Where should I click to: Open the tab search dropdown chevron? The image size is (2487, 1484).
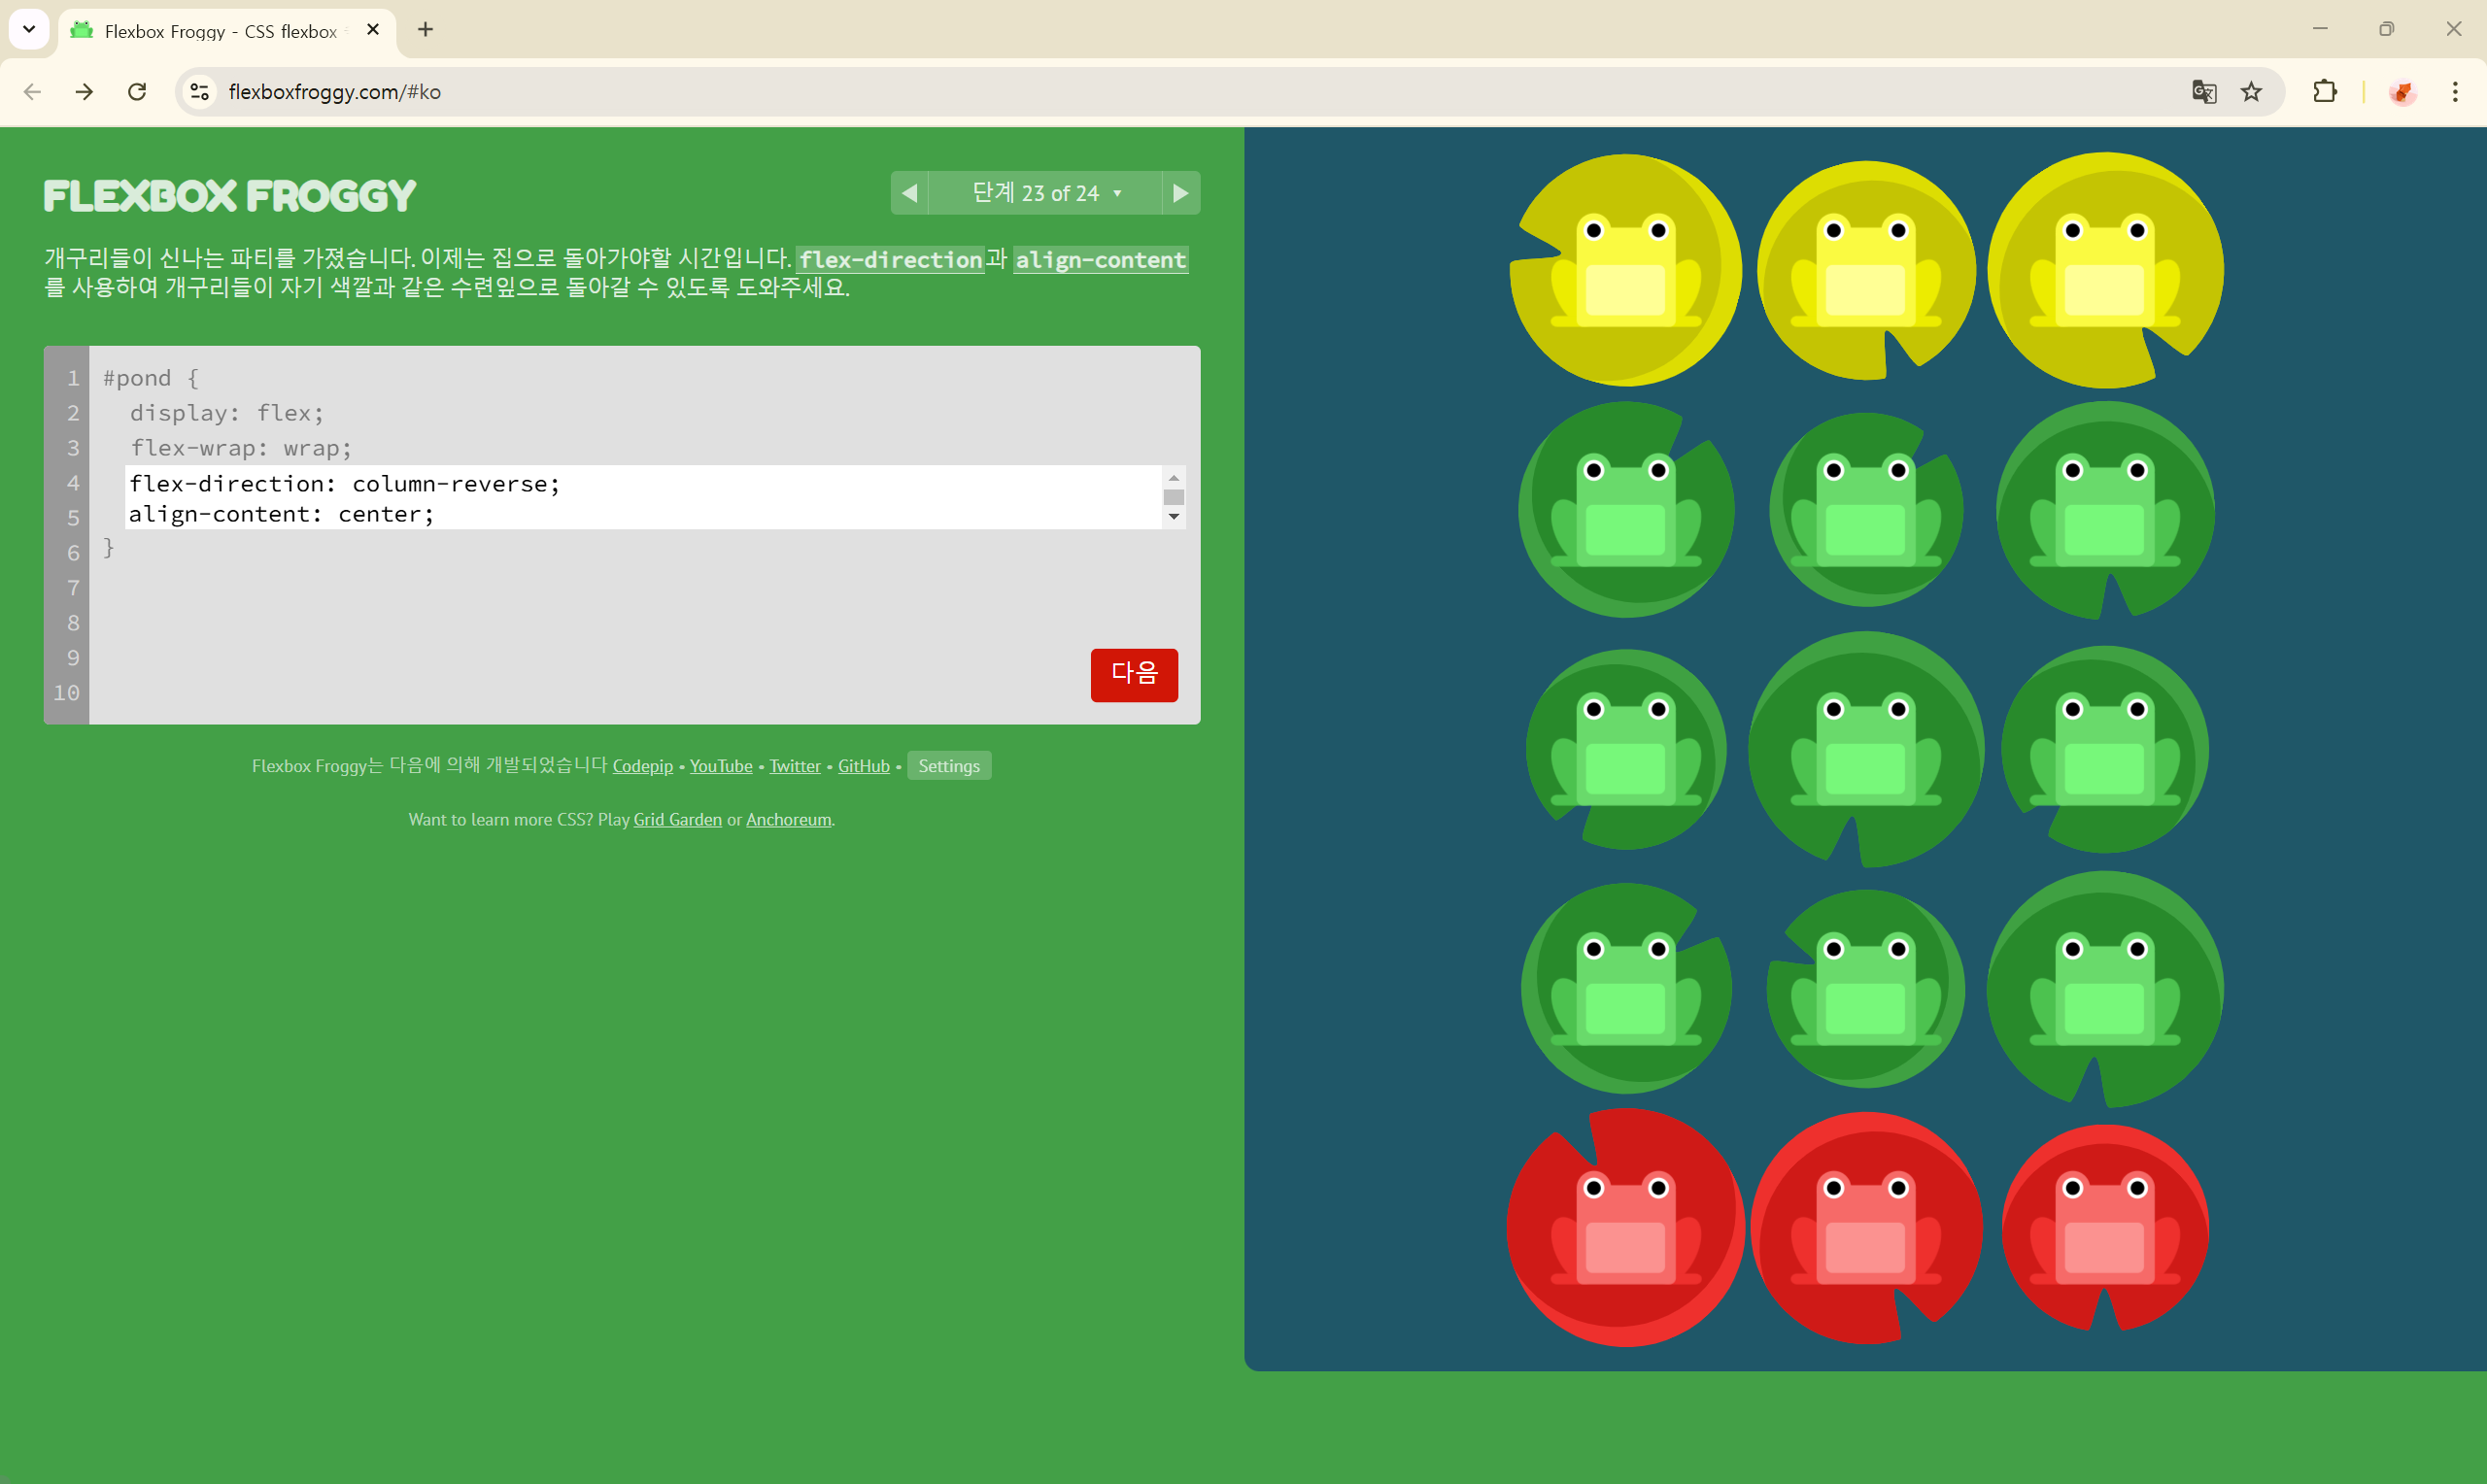[x=29, y=29]
